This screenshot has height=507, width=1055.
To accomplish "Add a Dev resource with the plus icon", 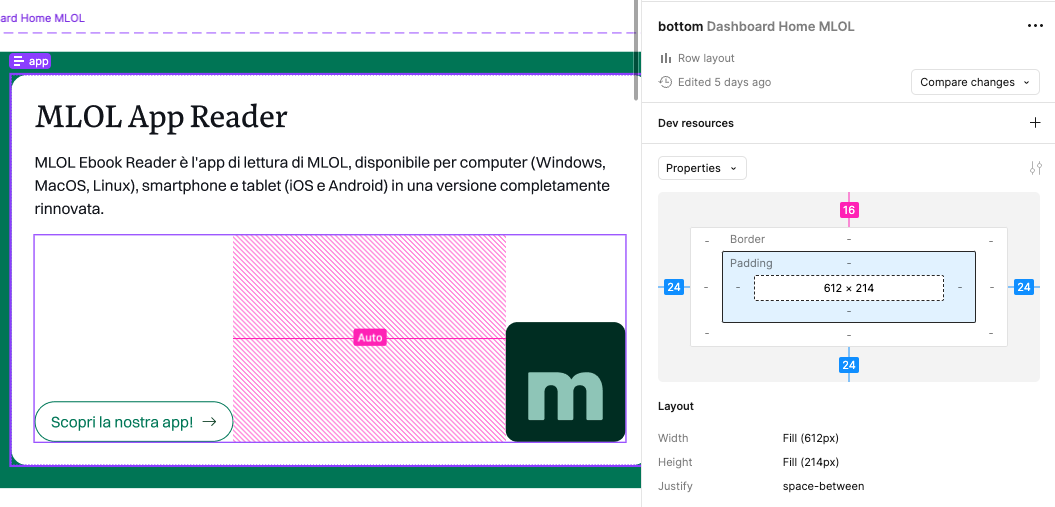I will click(x=1035, y=123).
